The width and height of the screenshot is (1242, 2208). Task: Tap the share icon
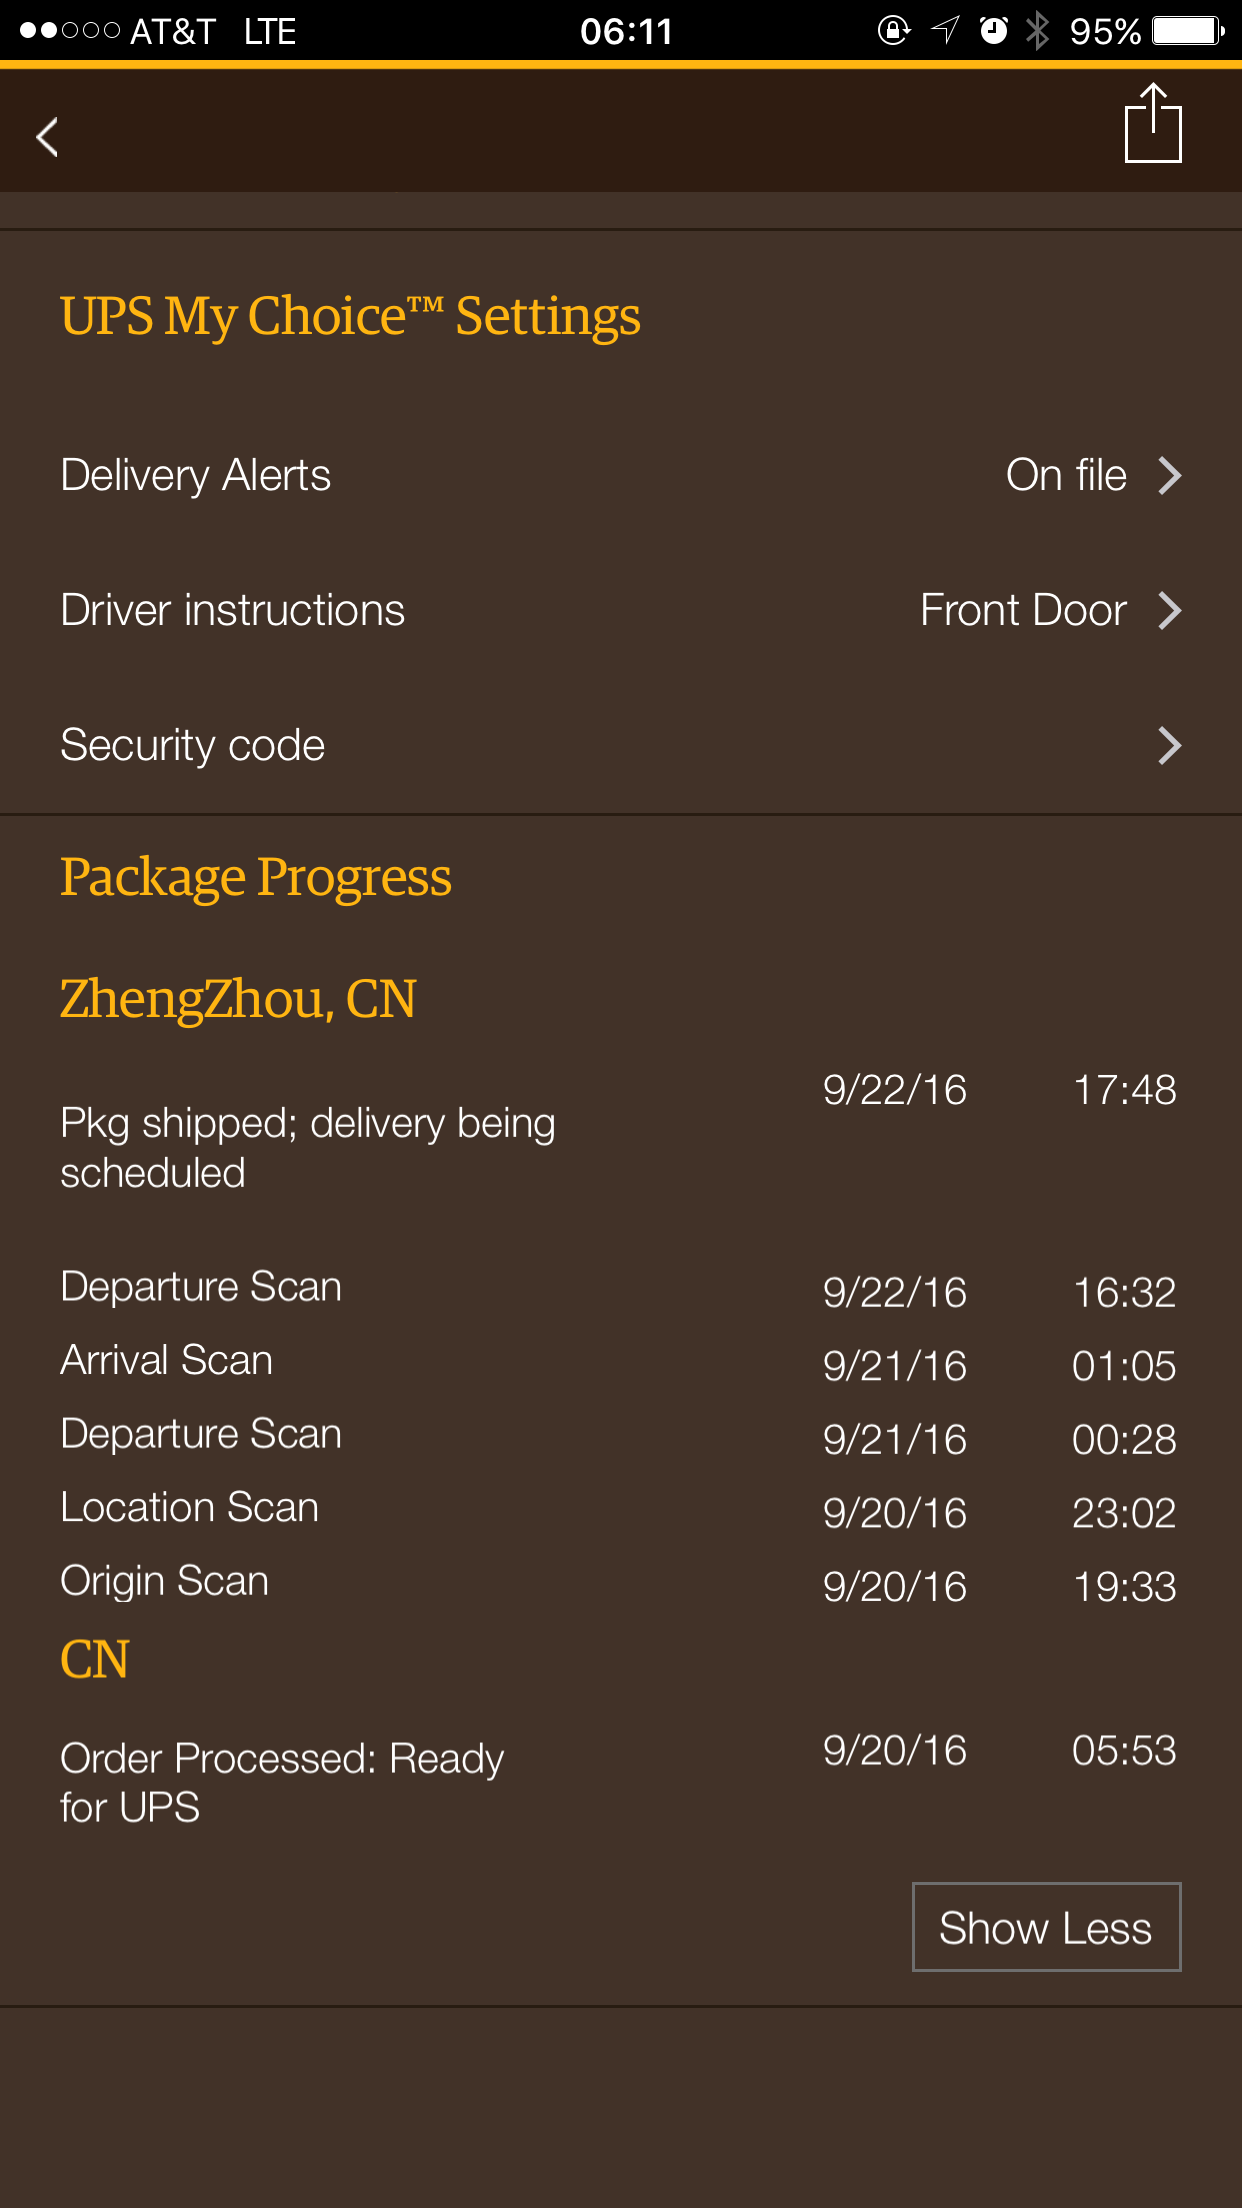[1153, 124]
